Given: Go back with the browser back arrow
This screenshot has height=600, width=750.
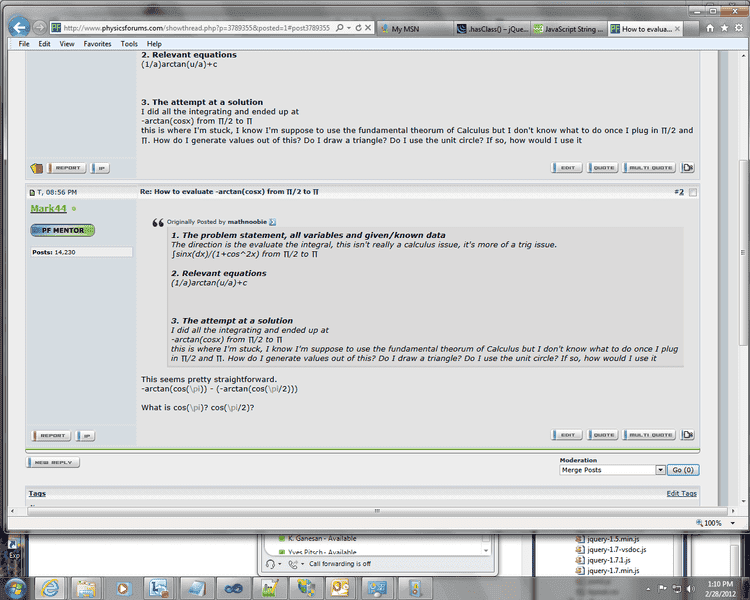Looking at the screenshot, I should click(x=19, y=27).
